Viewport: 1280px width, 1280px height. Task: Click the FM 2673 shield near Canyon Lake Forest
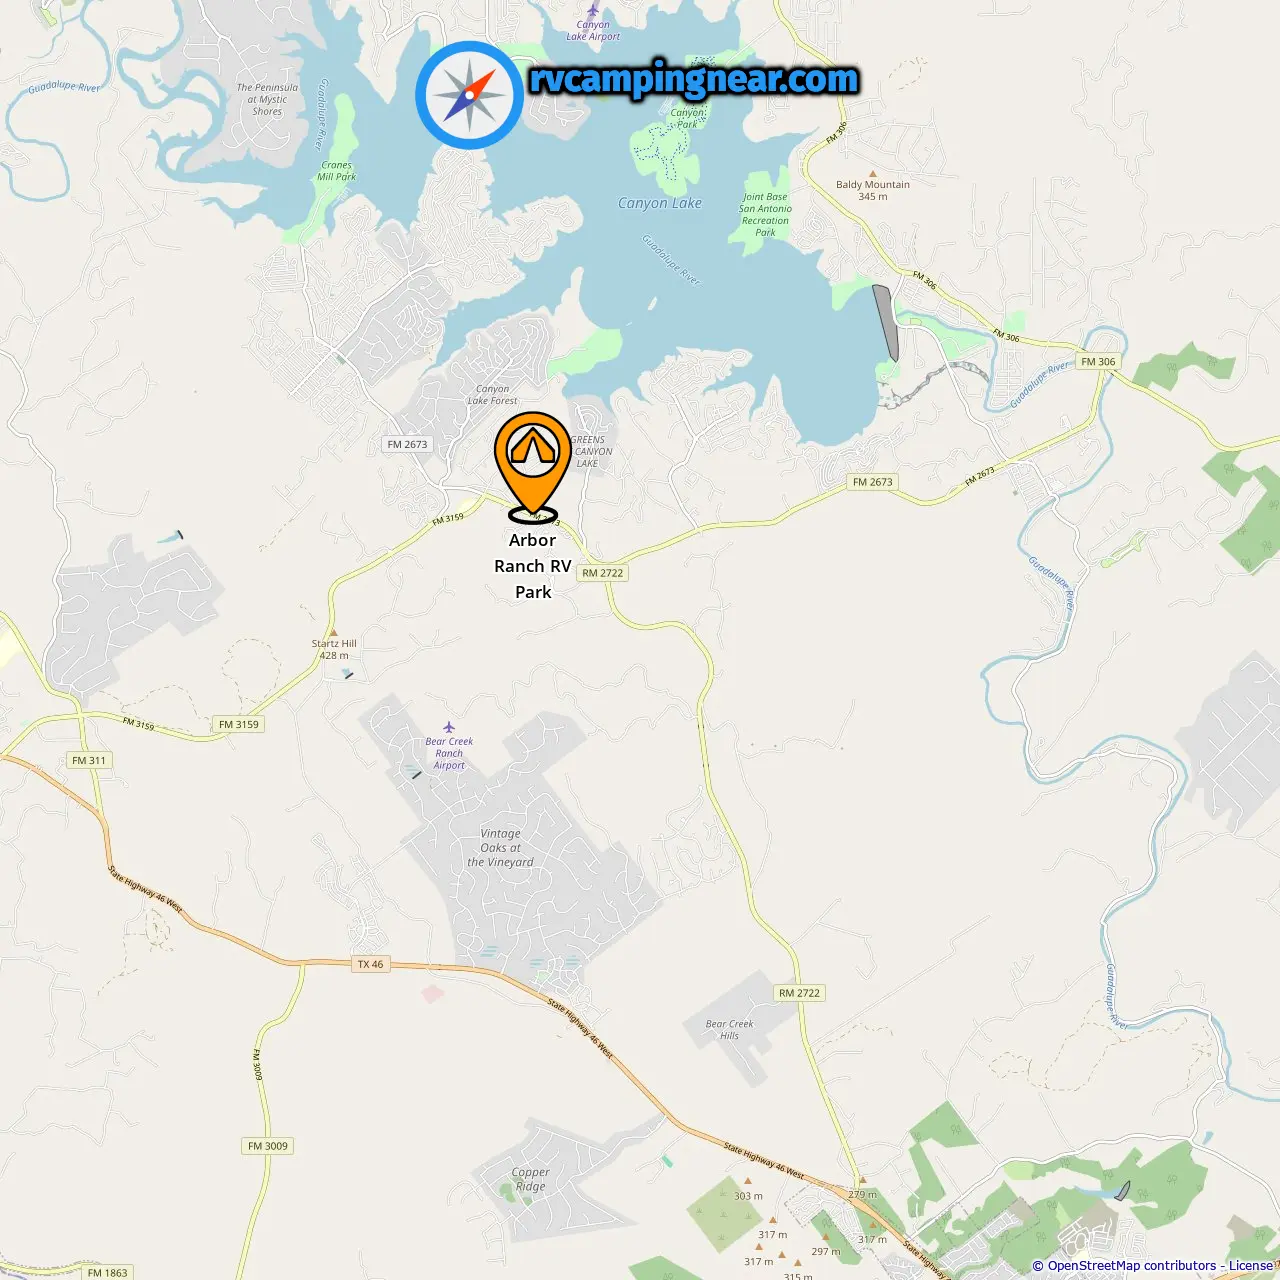[x=407, y=444]
